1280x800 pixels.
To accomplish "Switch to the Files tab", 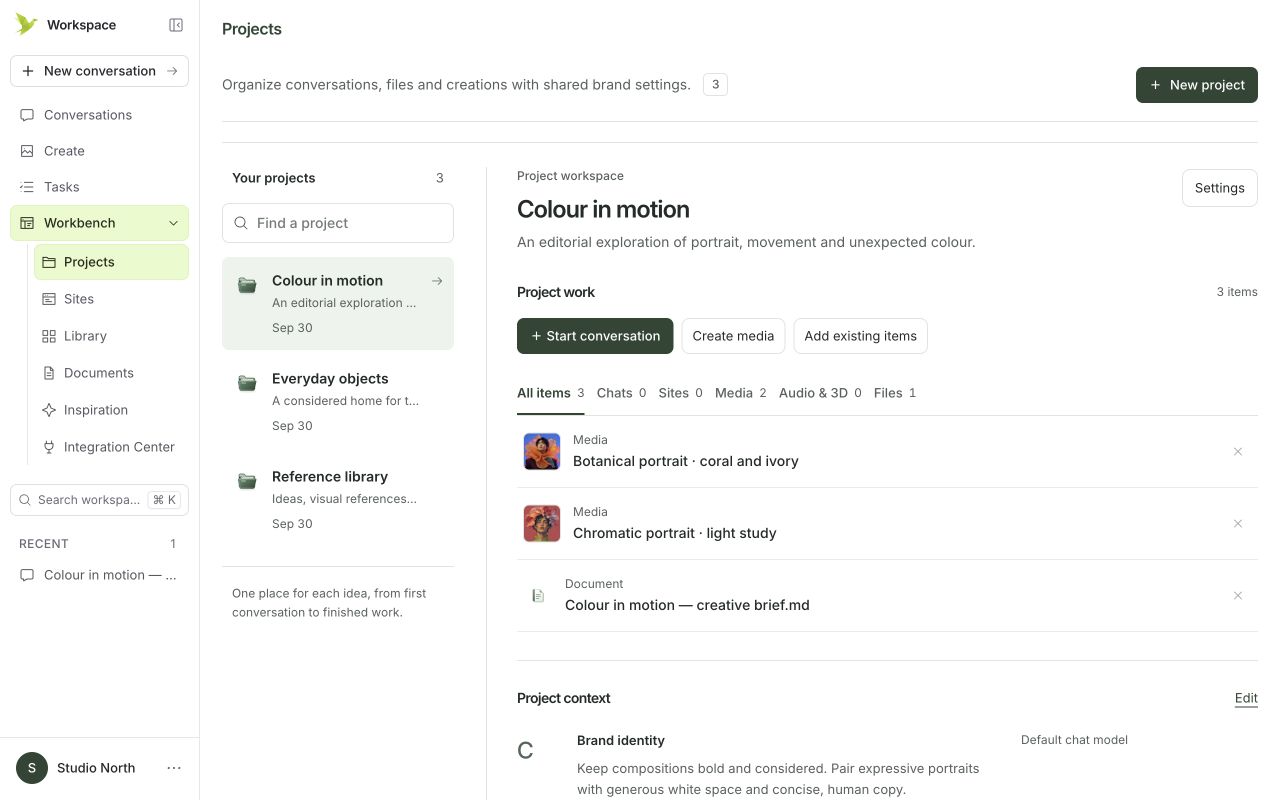I will click(x=894, y=393).
